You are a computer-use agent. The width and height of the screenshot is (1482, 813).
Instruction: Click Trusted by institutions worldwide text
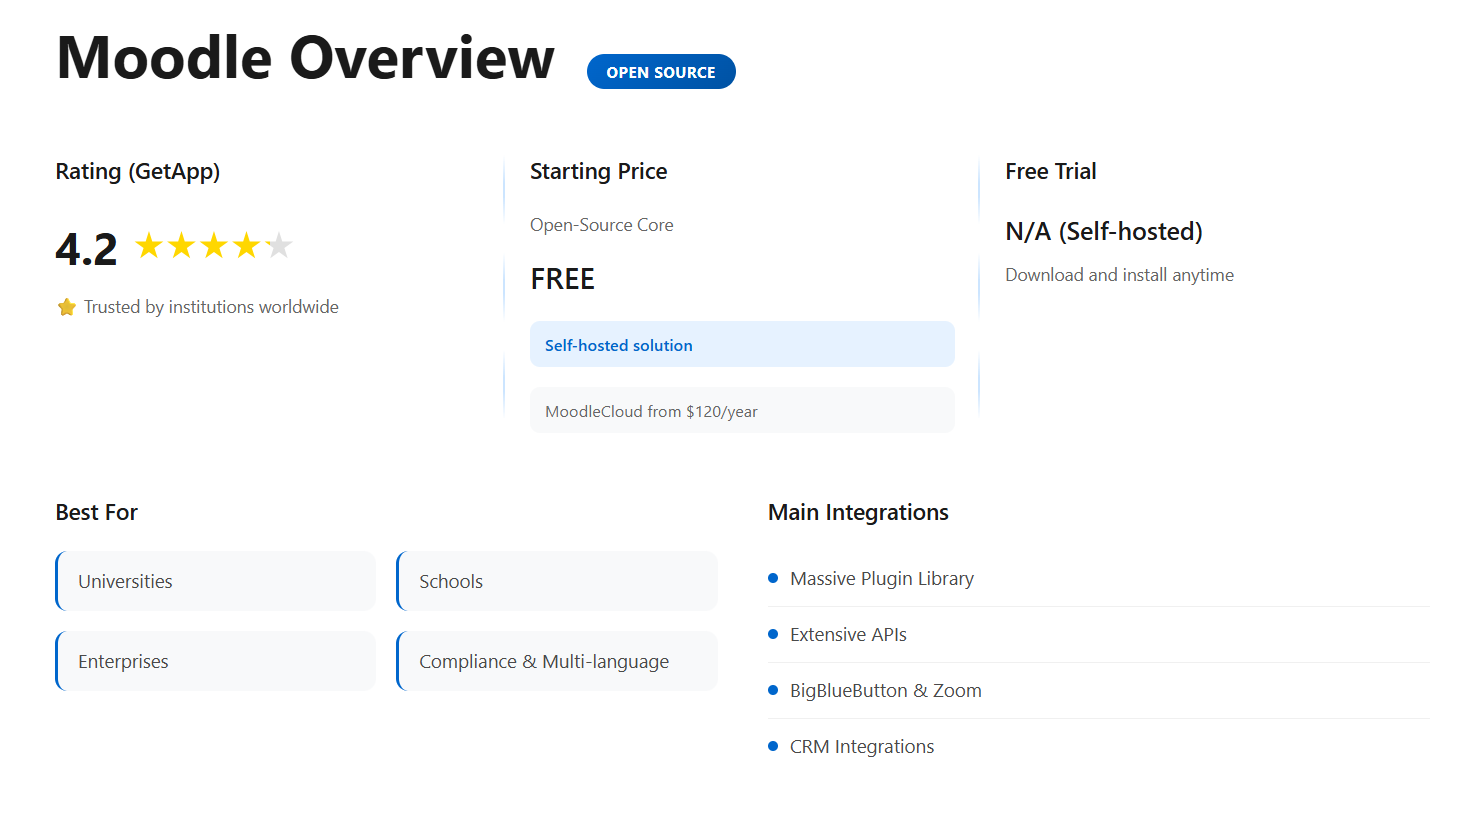[x=211, y=307]
